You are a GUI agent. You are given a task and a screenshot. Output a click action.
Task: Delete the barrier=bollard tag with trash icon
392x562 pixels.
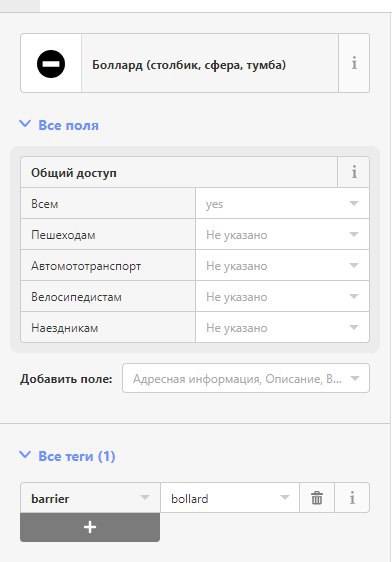coord(317,498)
